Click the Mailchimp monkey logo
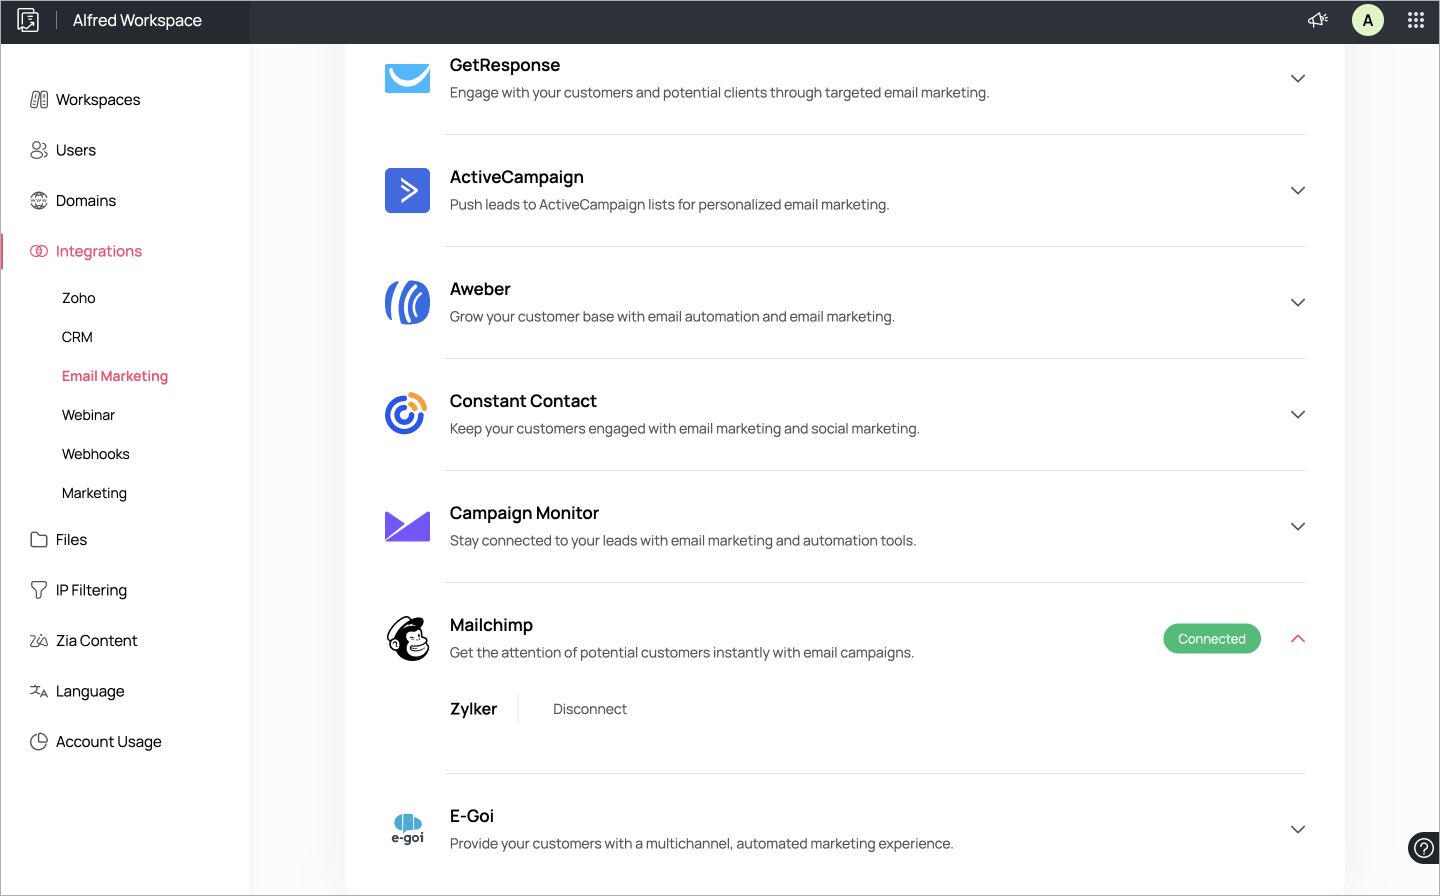The image size is (1440, 896). pos(408,638)
